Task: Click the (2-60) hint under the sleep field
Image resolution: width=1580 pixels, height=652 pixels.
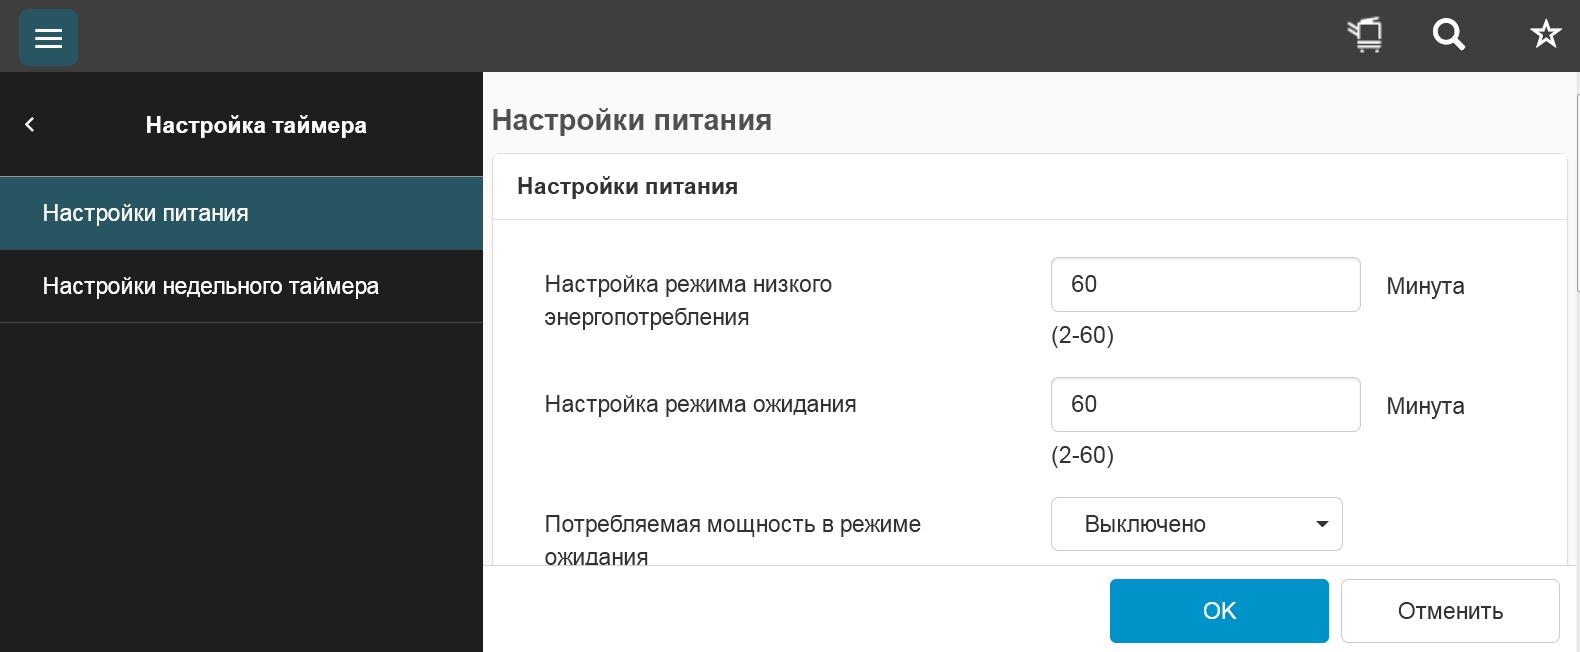Action: point(1082,455)
